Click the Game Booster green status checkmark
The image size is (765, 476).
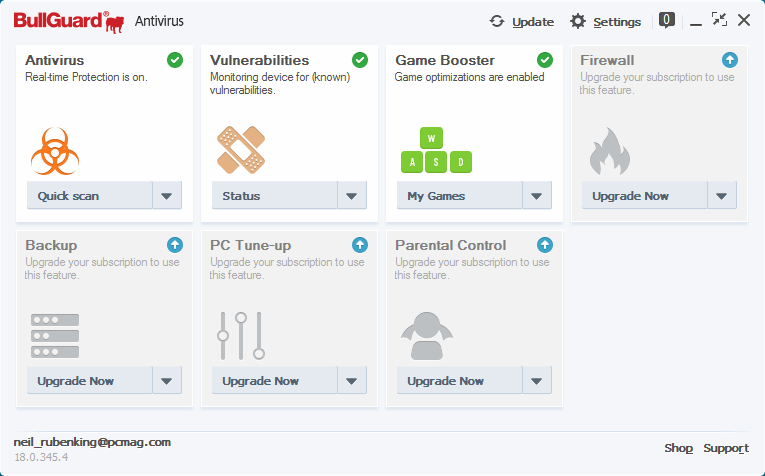(545, 60)
